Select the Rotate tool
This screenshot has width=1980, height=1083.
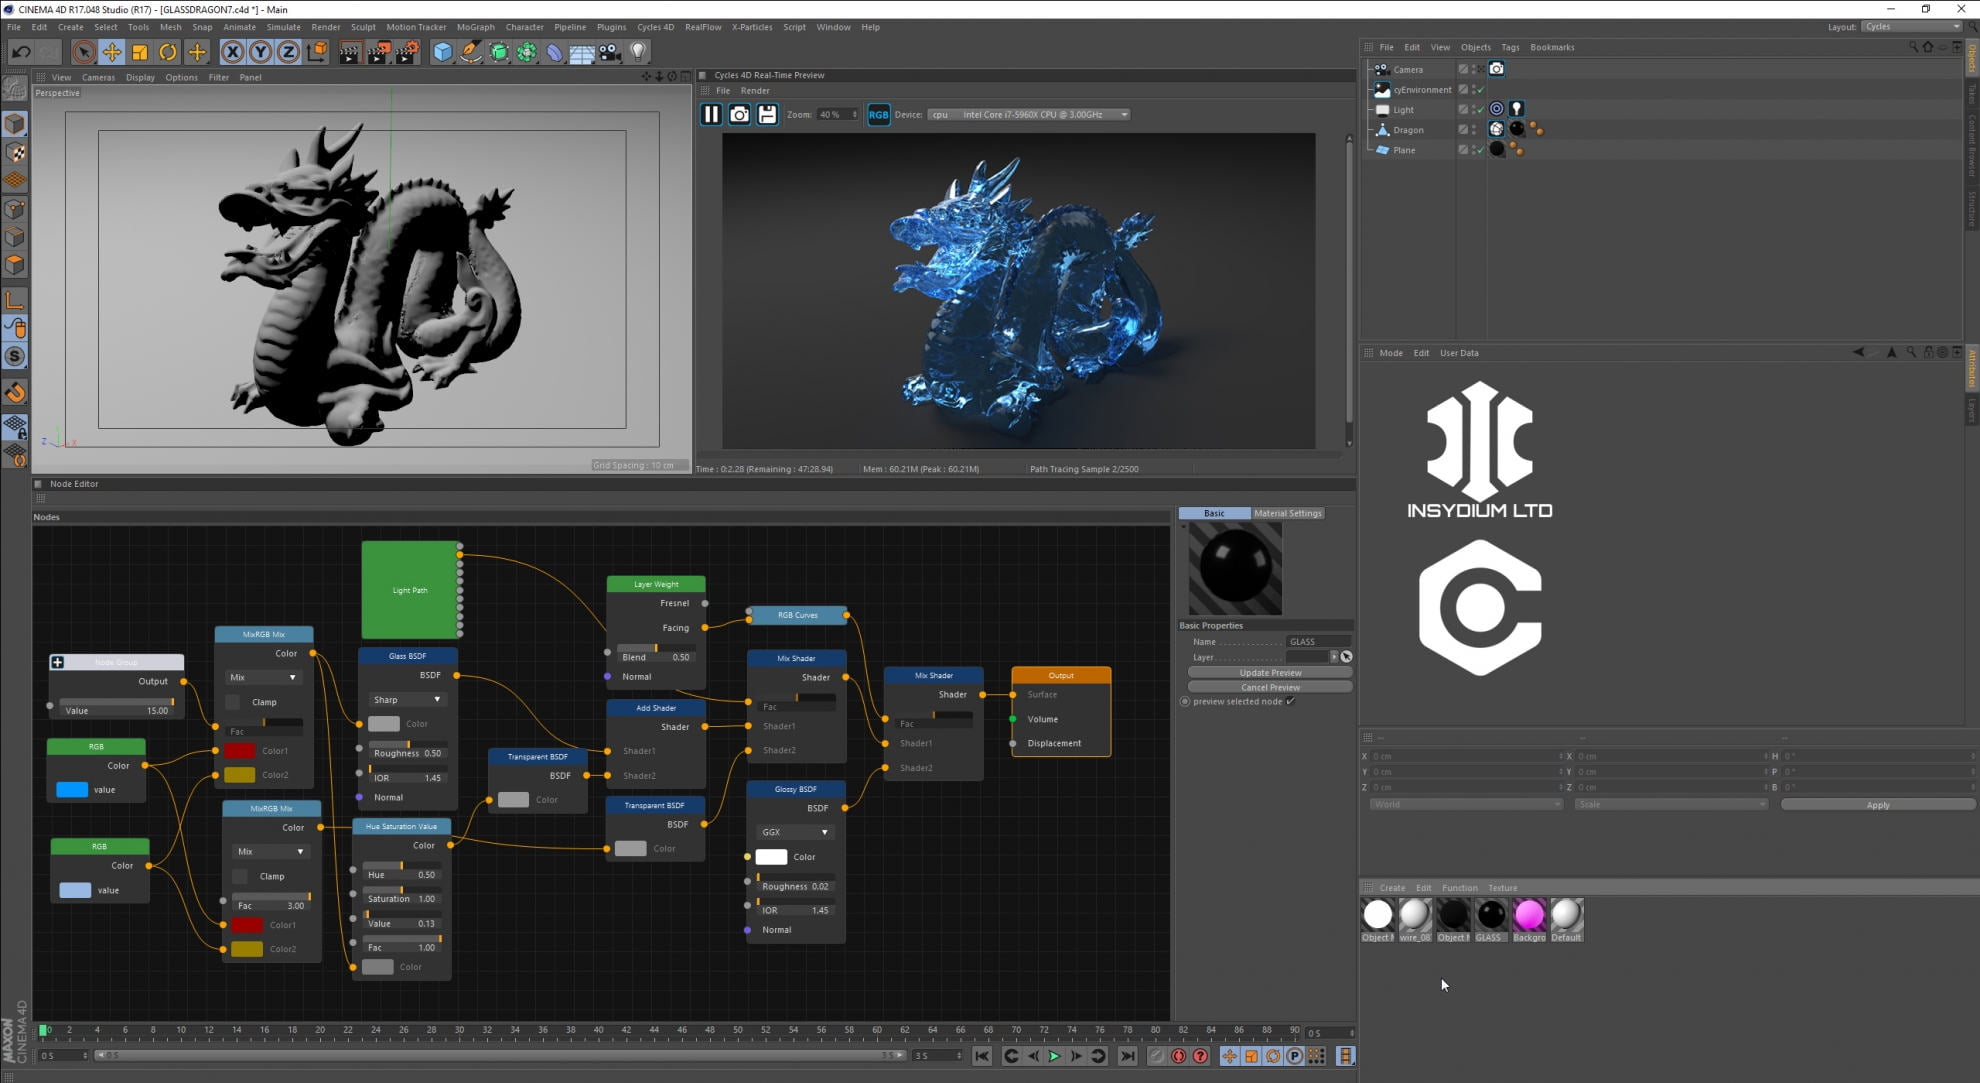[168, 52]
